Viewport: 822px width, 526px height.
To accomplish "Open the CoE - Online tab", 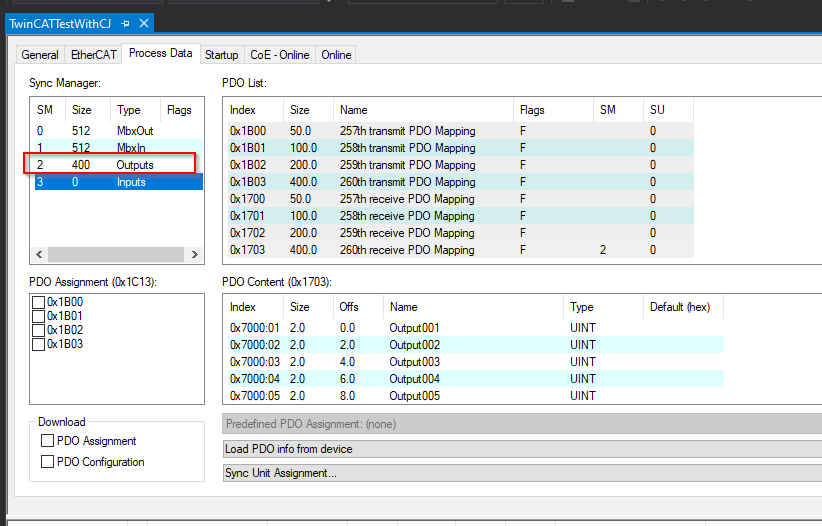I will point(279,55).
